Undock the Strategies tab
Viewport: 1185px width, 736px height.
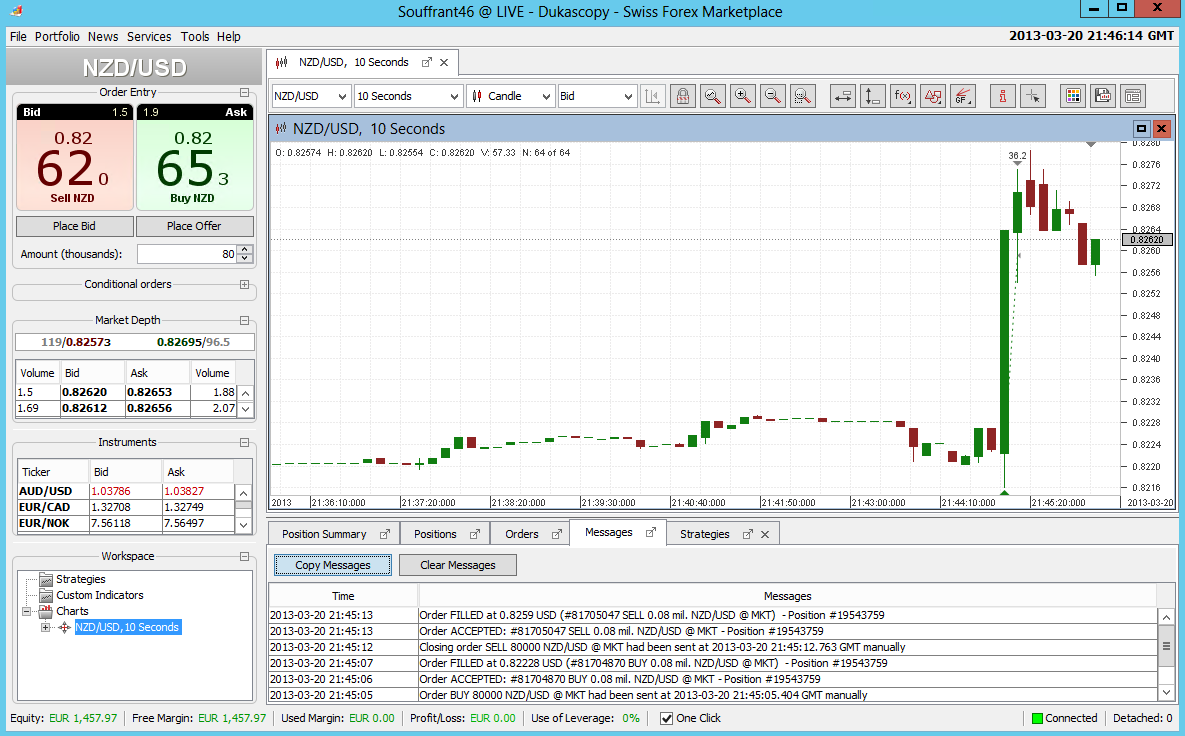coord(747,534)
